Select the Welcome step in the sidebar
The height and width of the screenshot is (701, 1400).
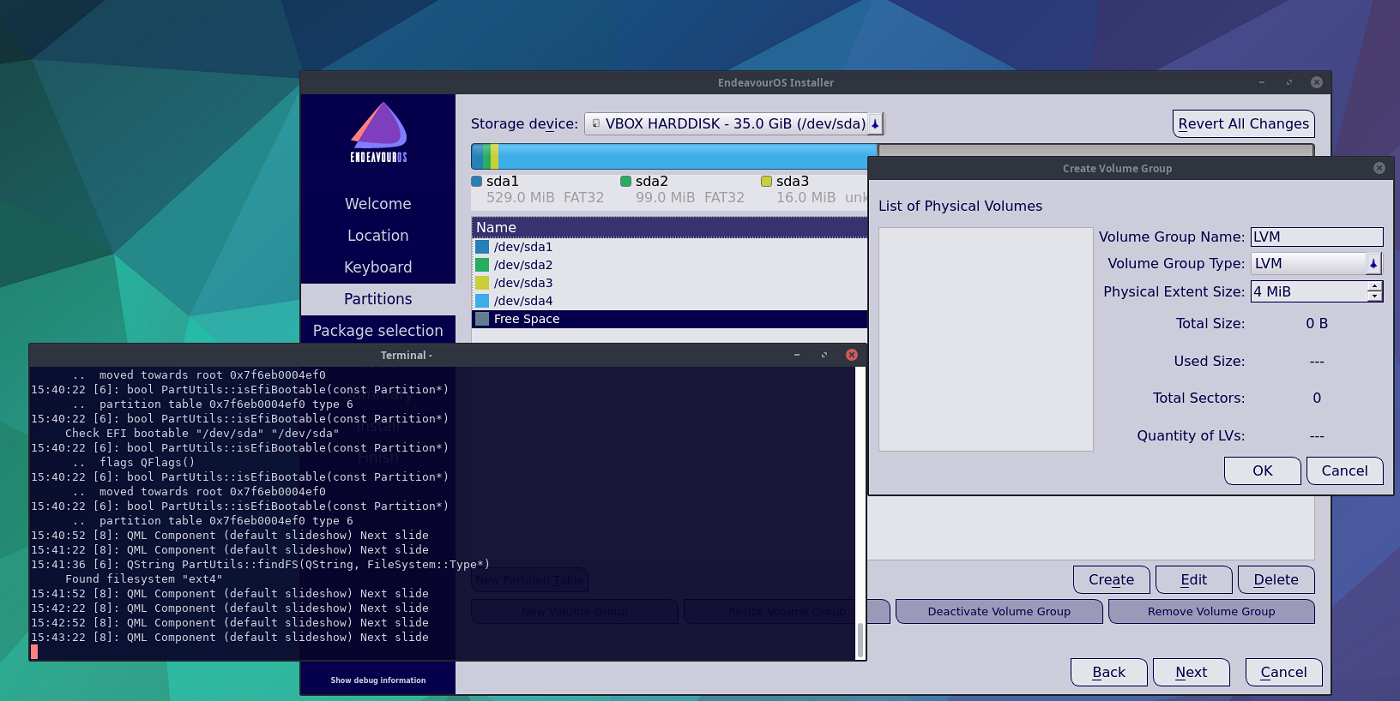(378, 203)
